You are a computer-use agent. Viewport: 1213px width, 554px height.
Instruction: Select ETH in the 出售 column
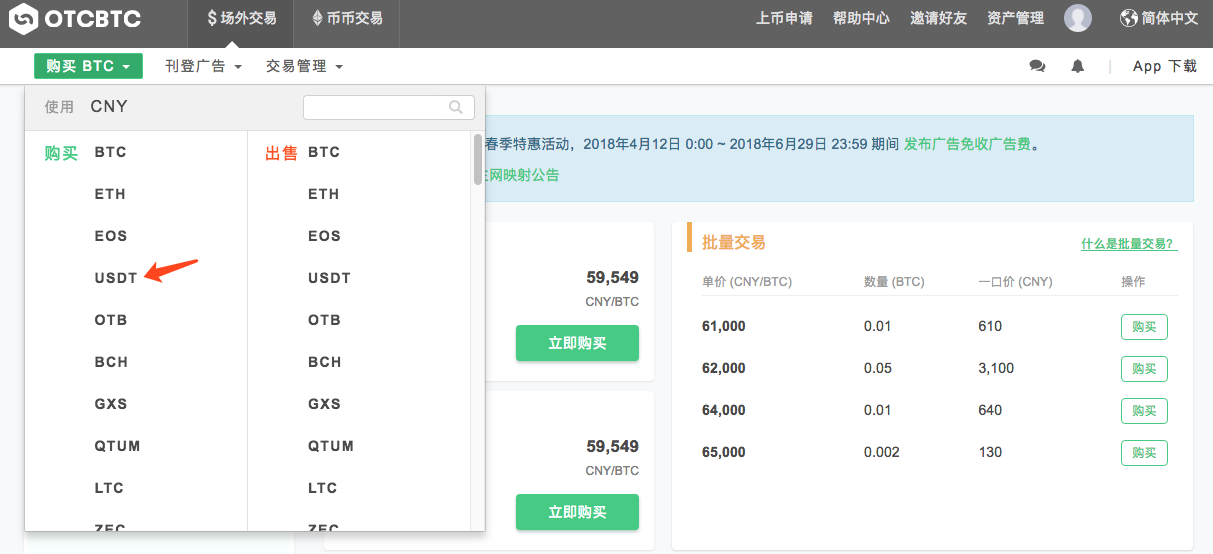coord(323,194)
